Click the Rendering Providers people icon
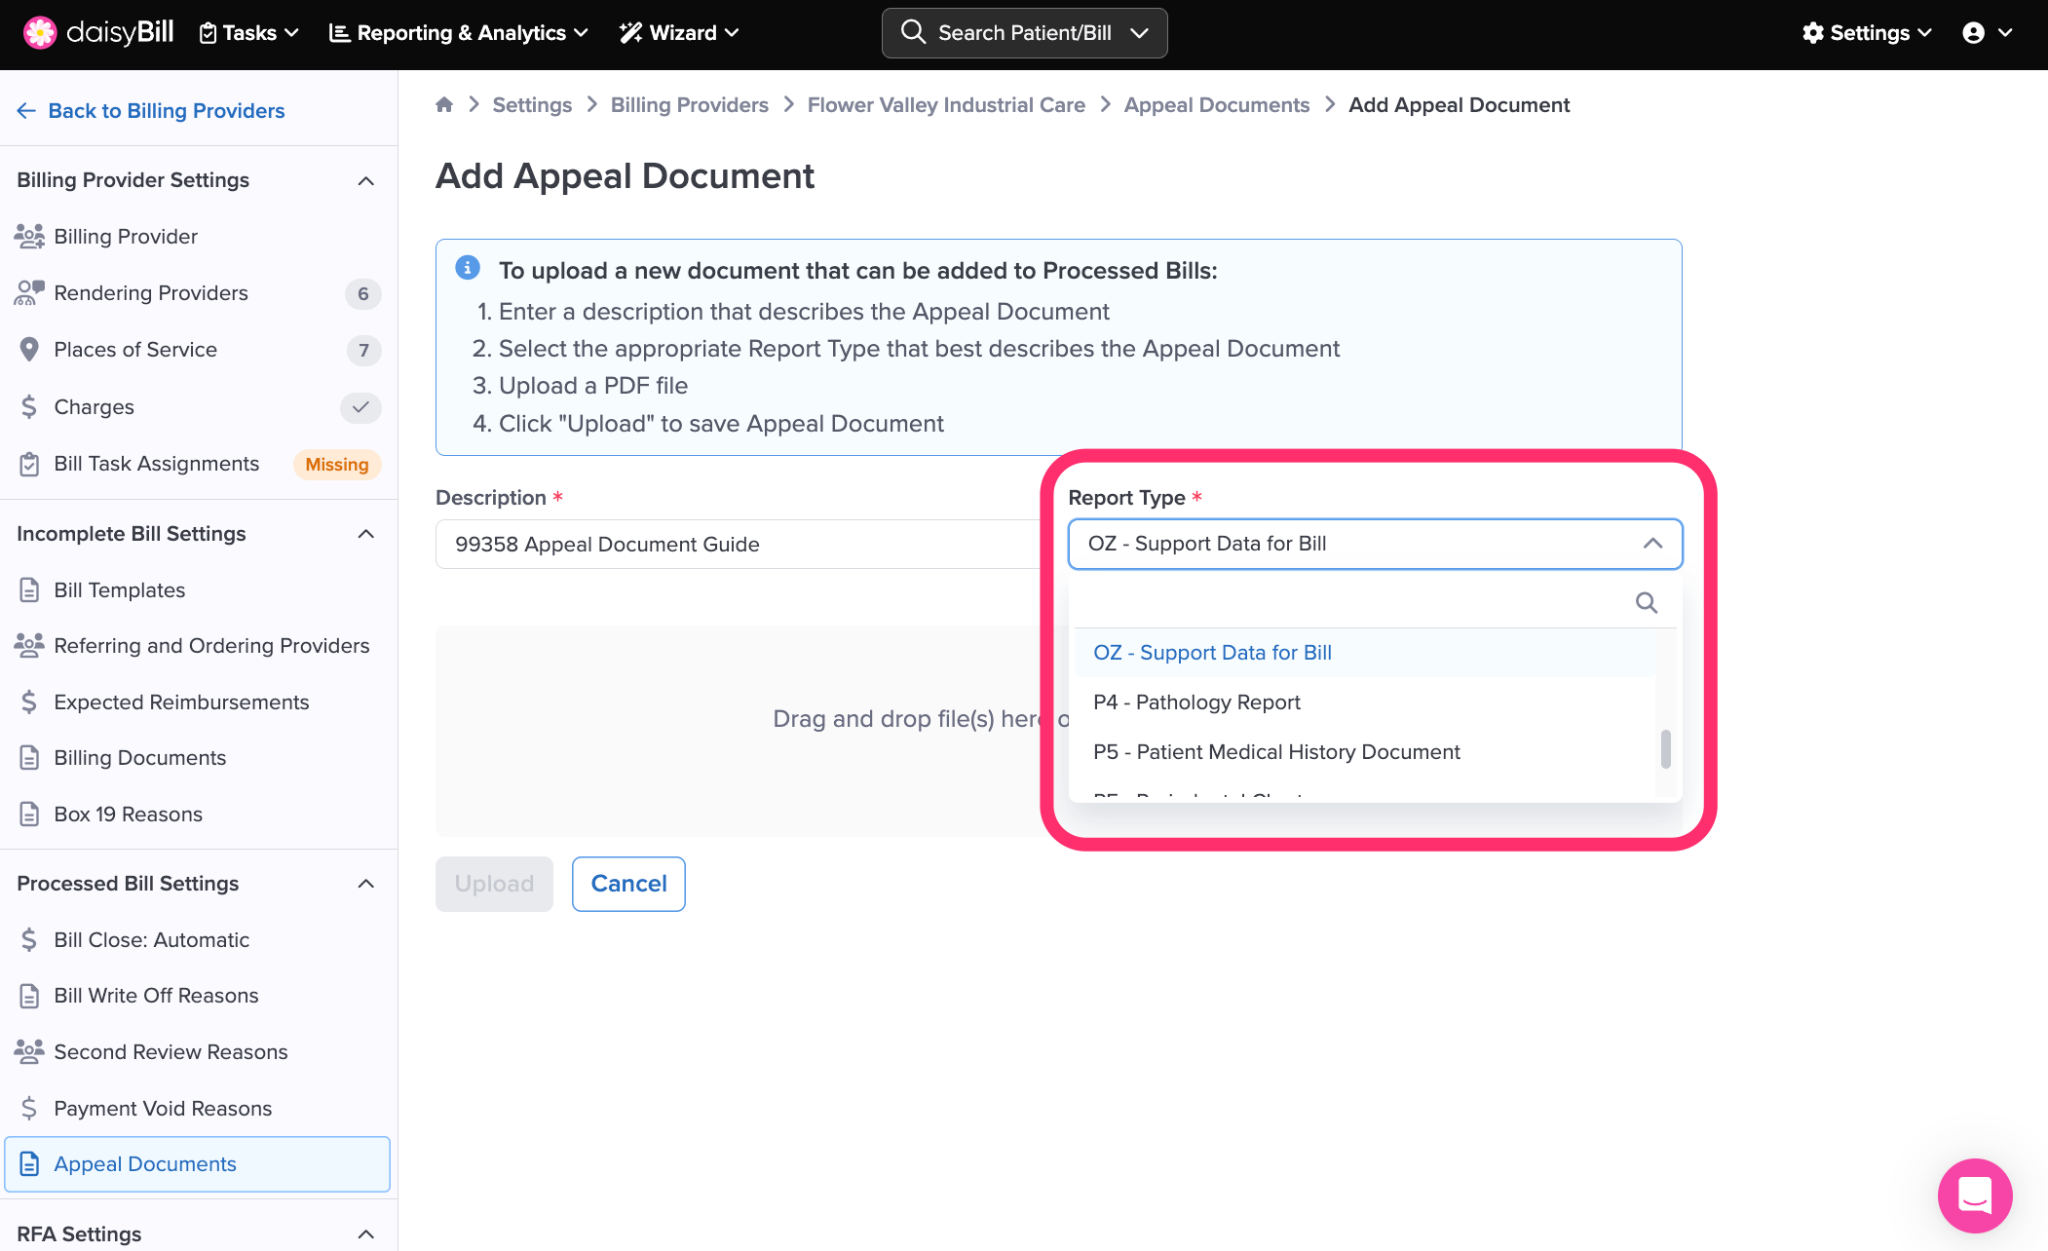This screenshot has height=1251, width=2048. 29,293
